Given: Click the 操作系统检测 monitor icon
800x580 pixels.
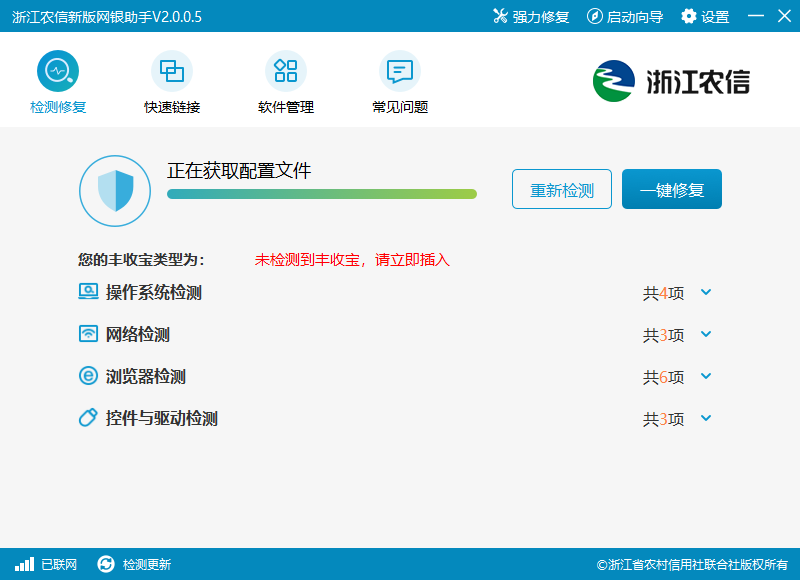Looking at the screenshot, I should 88,292.
